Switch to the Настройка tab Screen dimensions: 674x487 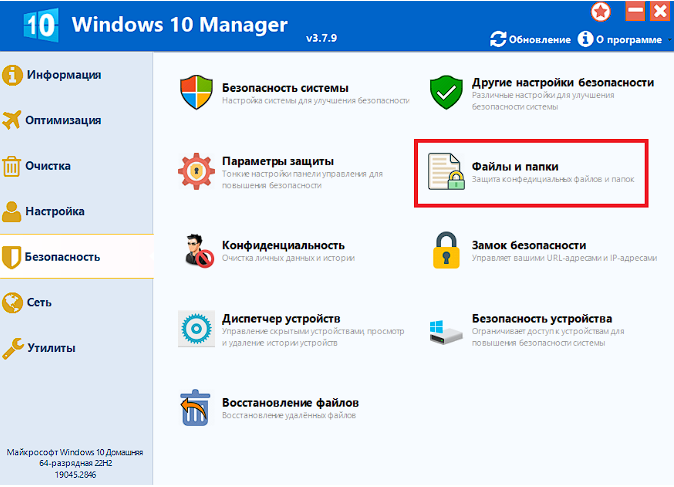[77, 211]
